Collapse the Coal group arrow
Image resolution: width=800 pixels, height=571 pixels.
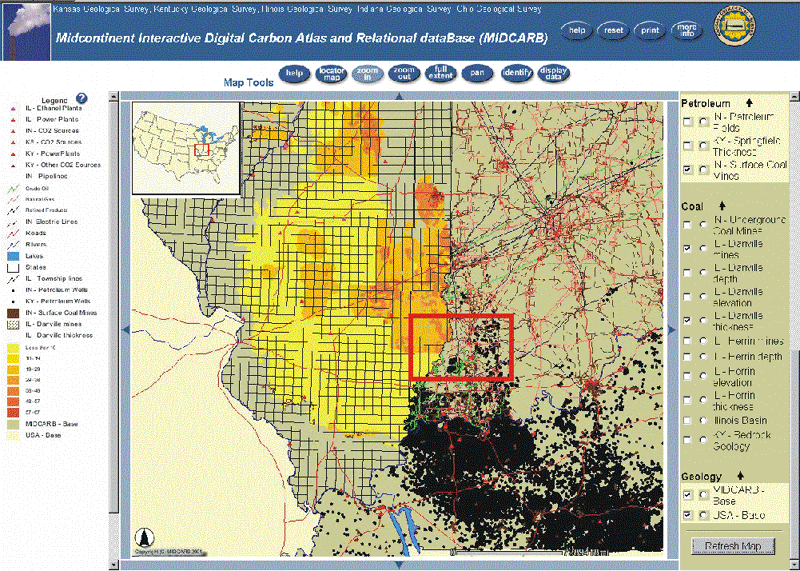click(x=722, y=206)
